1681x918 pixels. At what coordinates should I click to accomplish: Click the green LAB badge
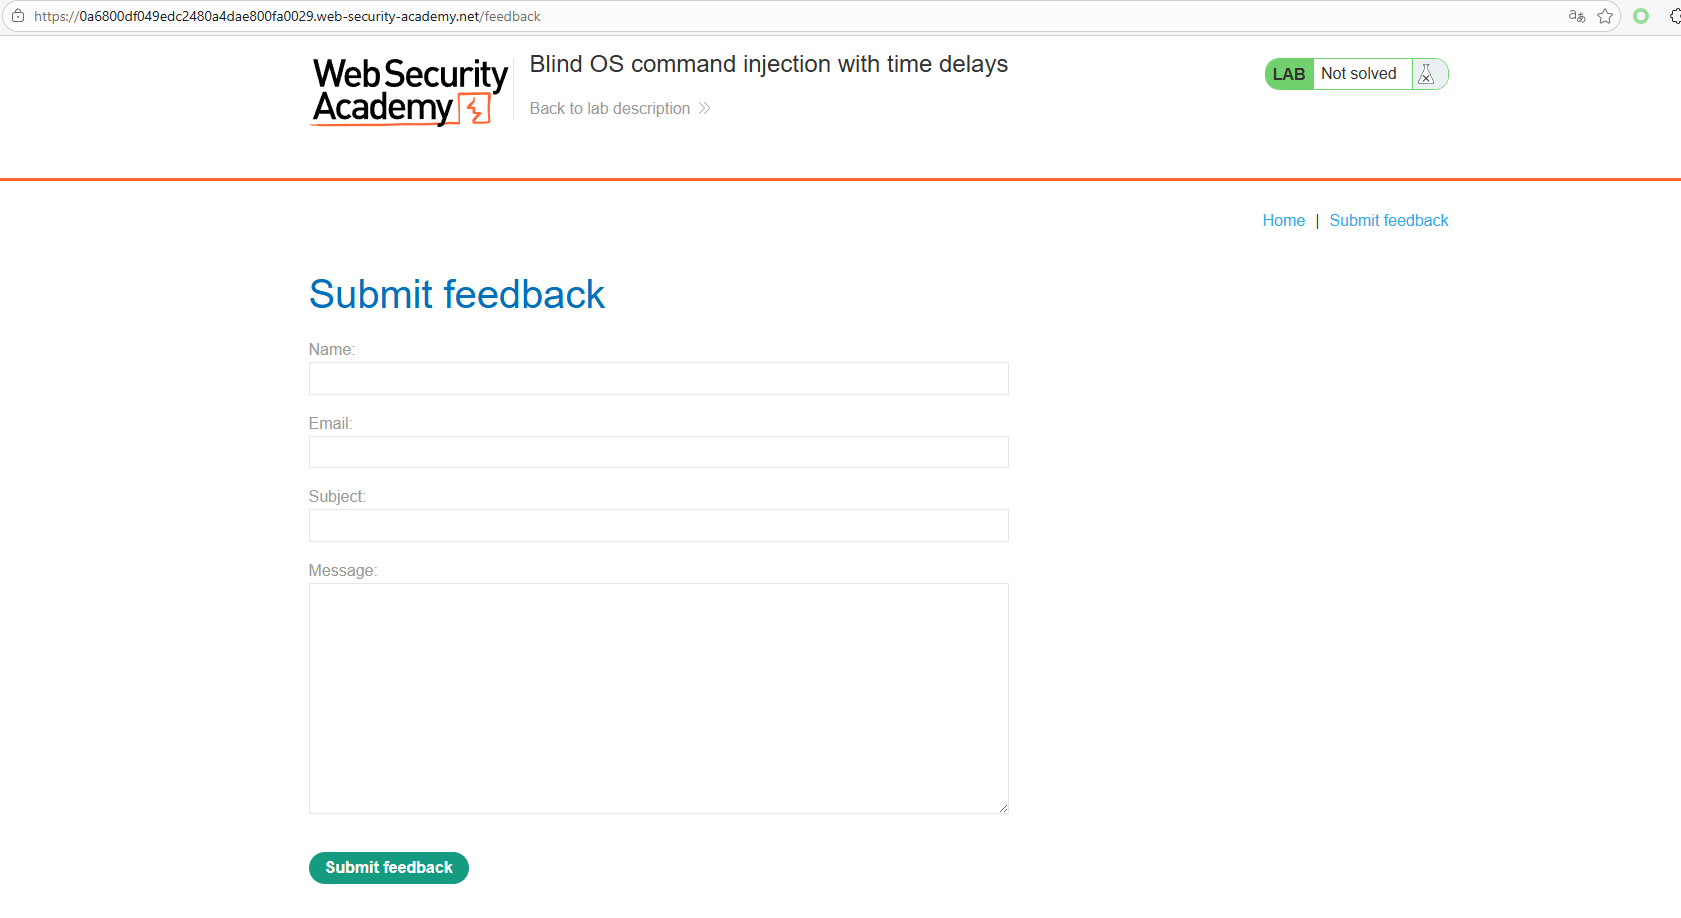[1288, 74]
